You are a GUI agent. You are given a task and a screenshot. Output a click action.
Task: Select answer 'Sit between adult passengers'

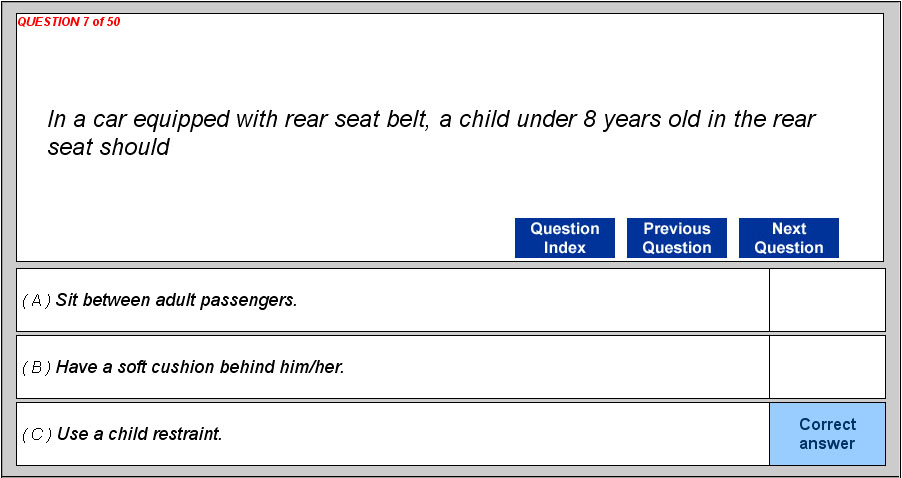177,300
